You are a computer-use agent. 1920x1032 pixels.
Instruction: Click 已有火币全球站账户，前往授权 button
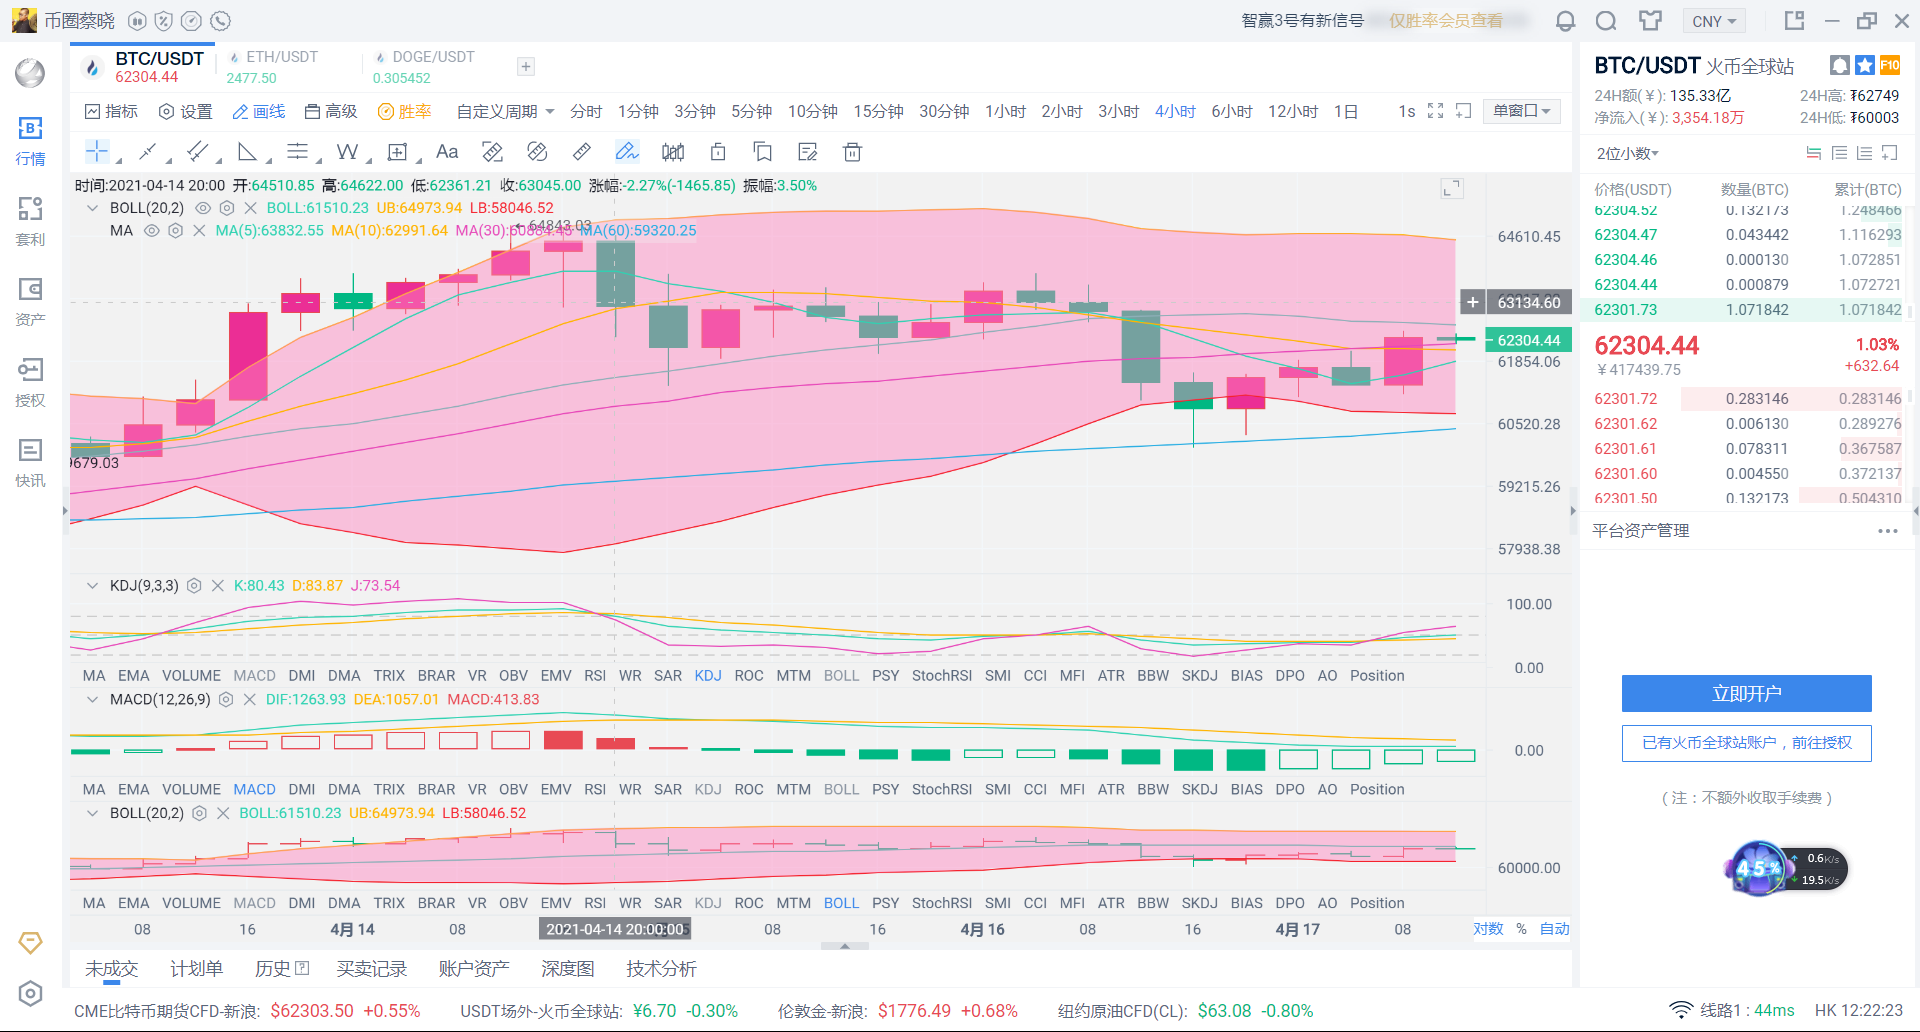[1747, 743]
